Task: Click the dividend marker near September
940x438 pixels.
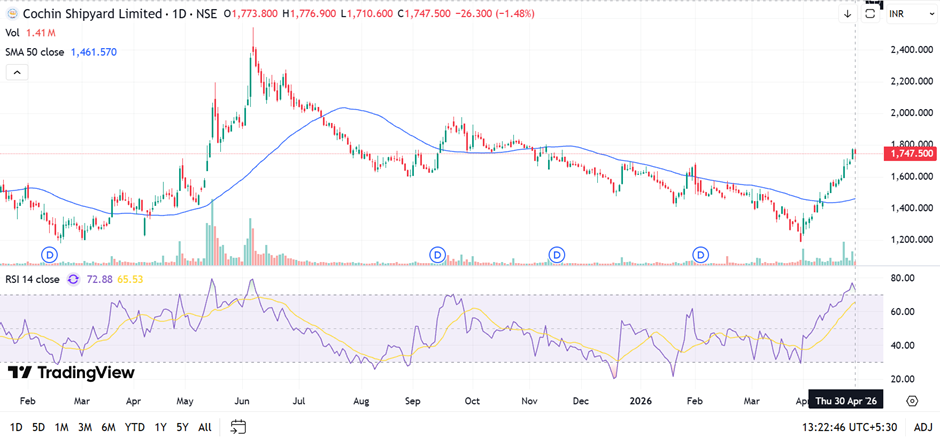Action: pyautogui.click(x=437, y=255)
